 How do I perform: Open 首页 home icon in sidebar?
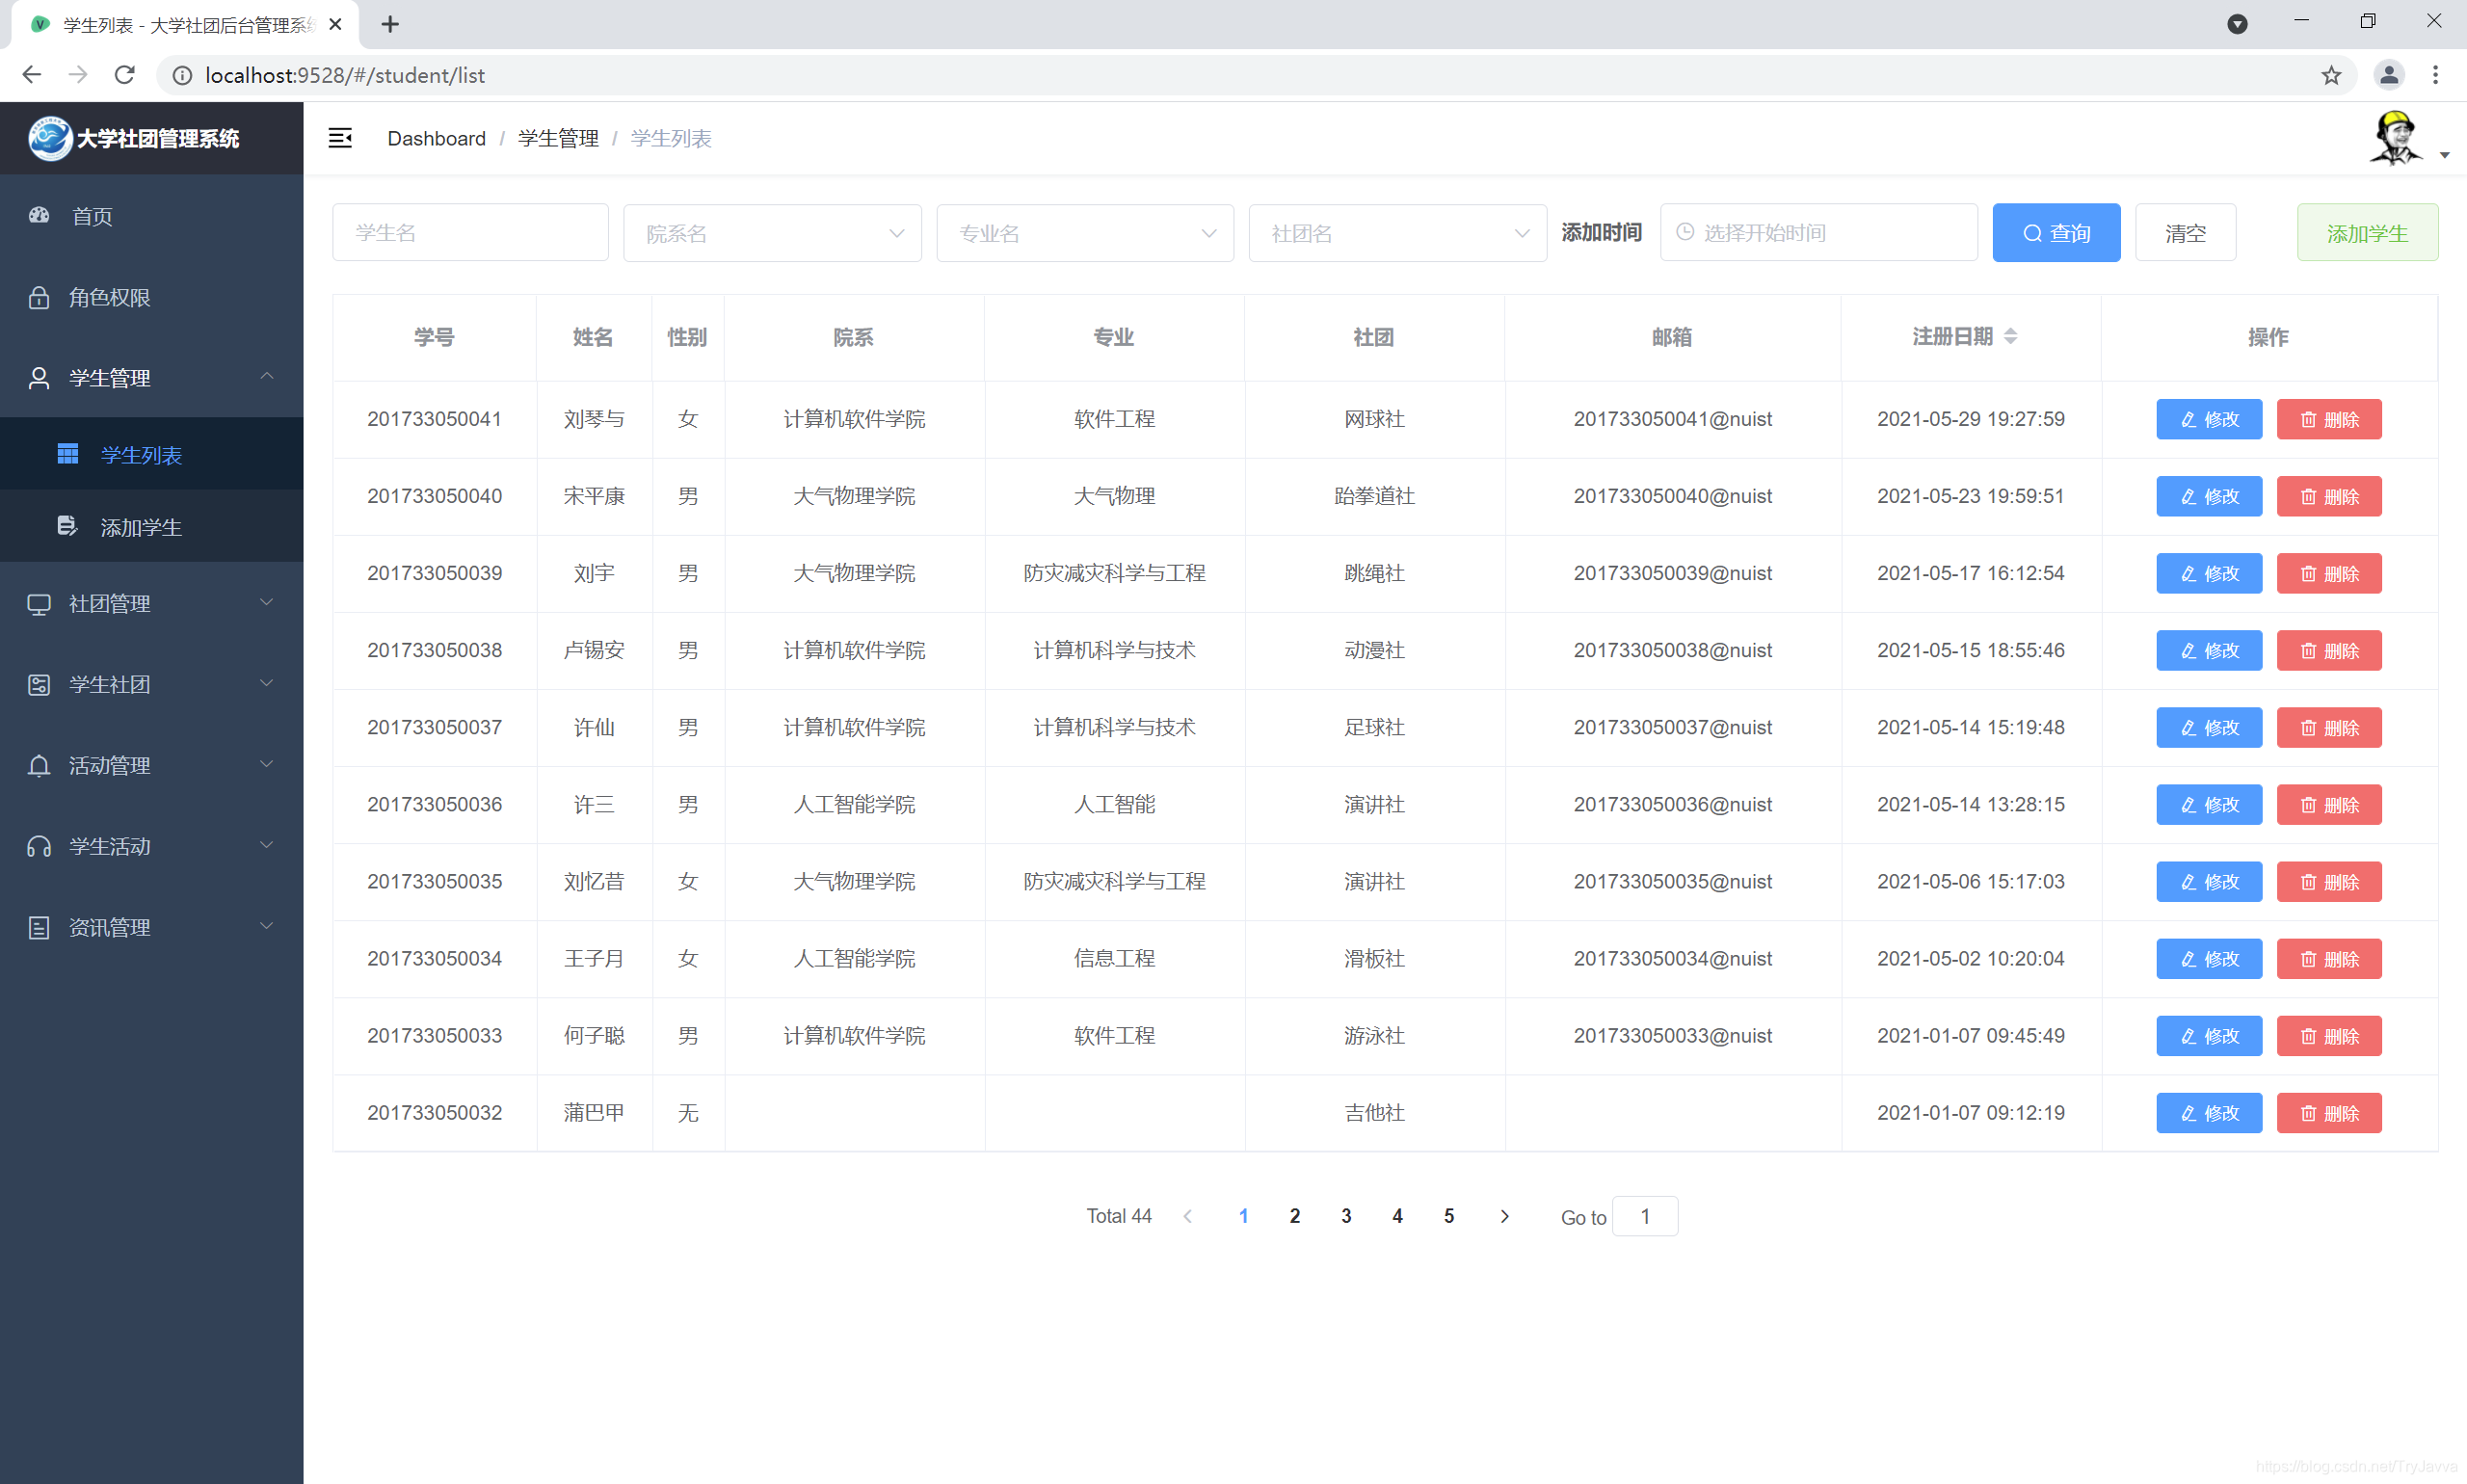click(x=39, y=216)
